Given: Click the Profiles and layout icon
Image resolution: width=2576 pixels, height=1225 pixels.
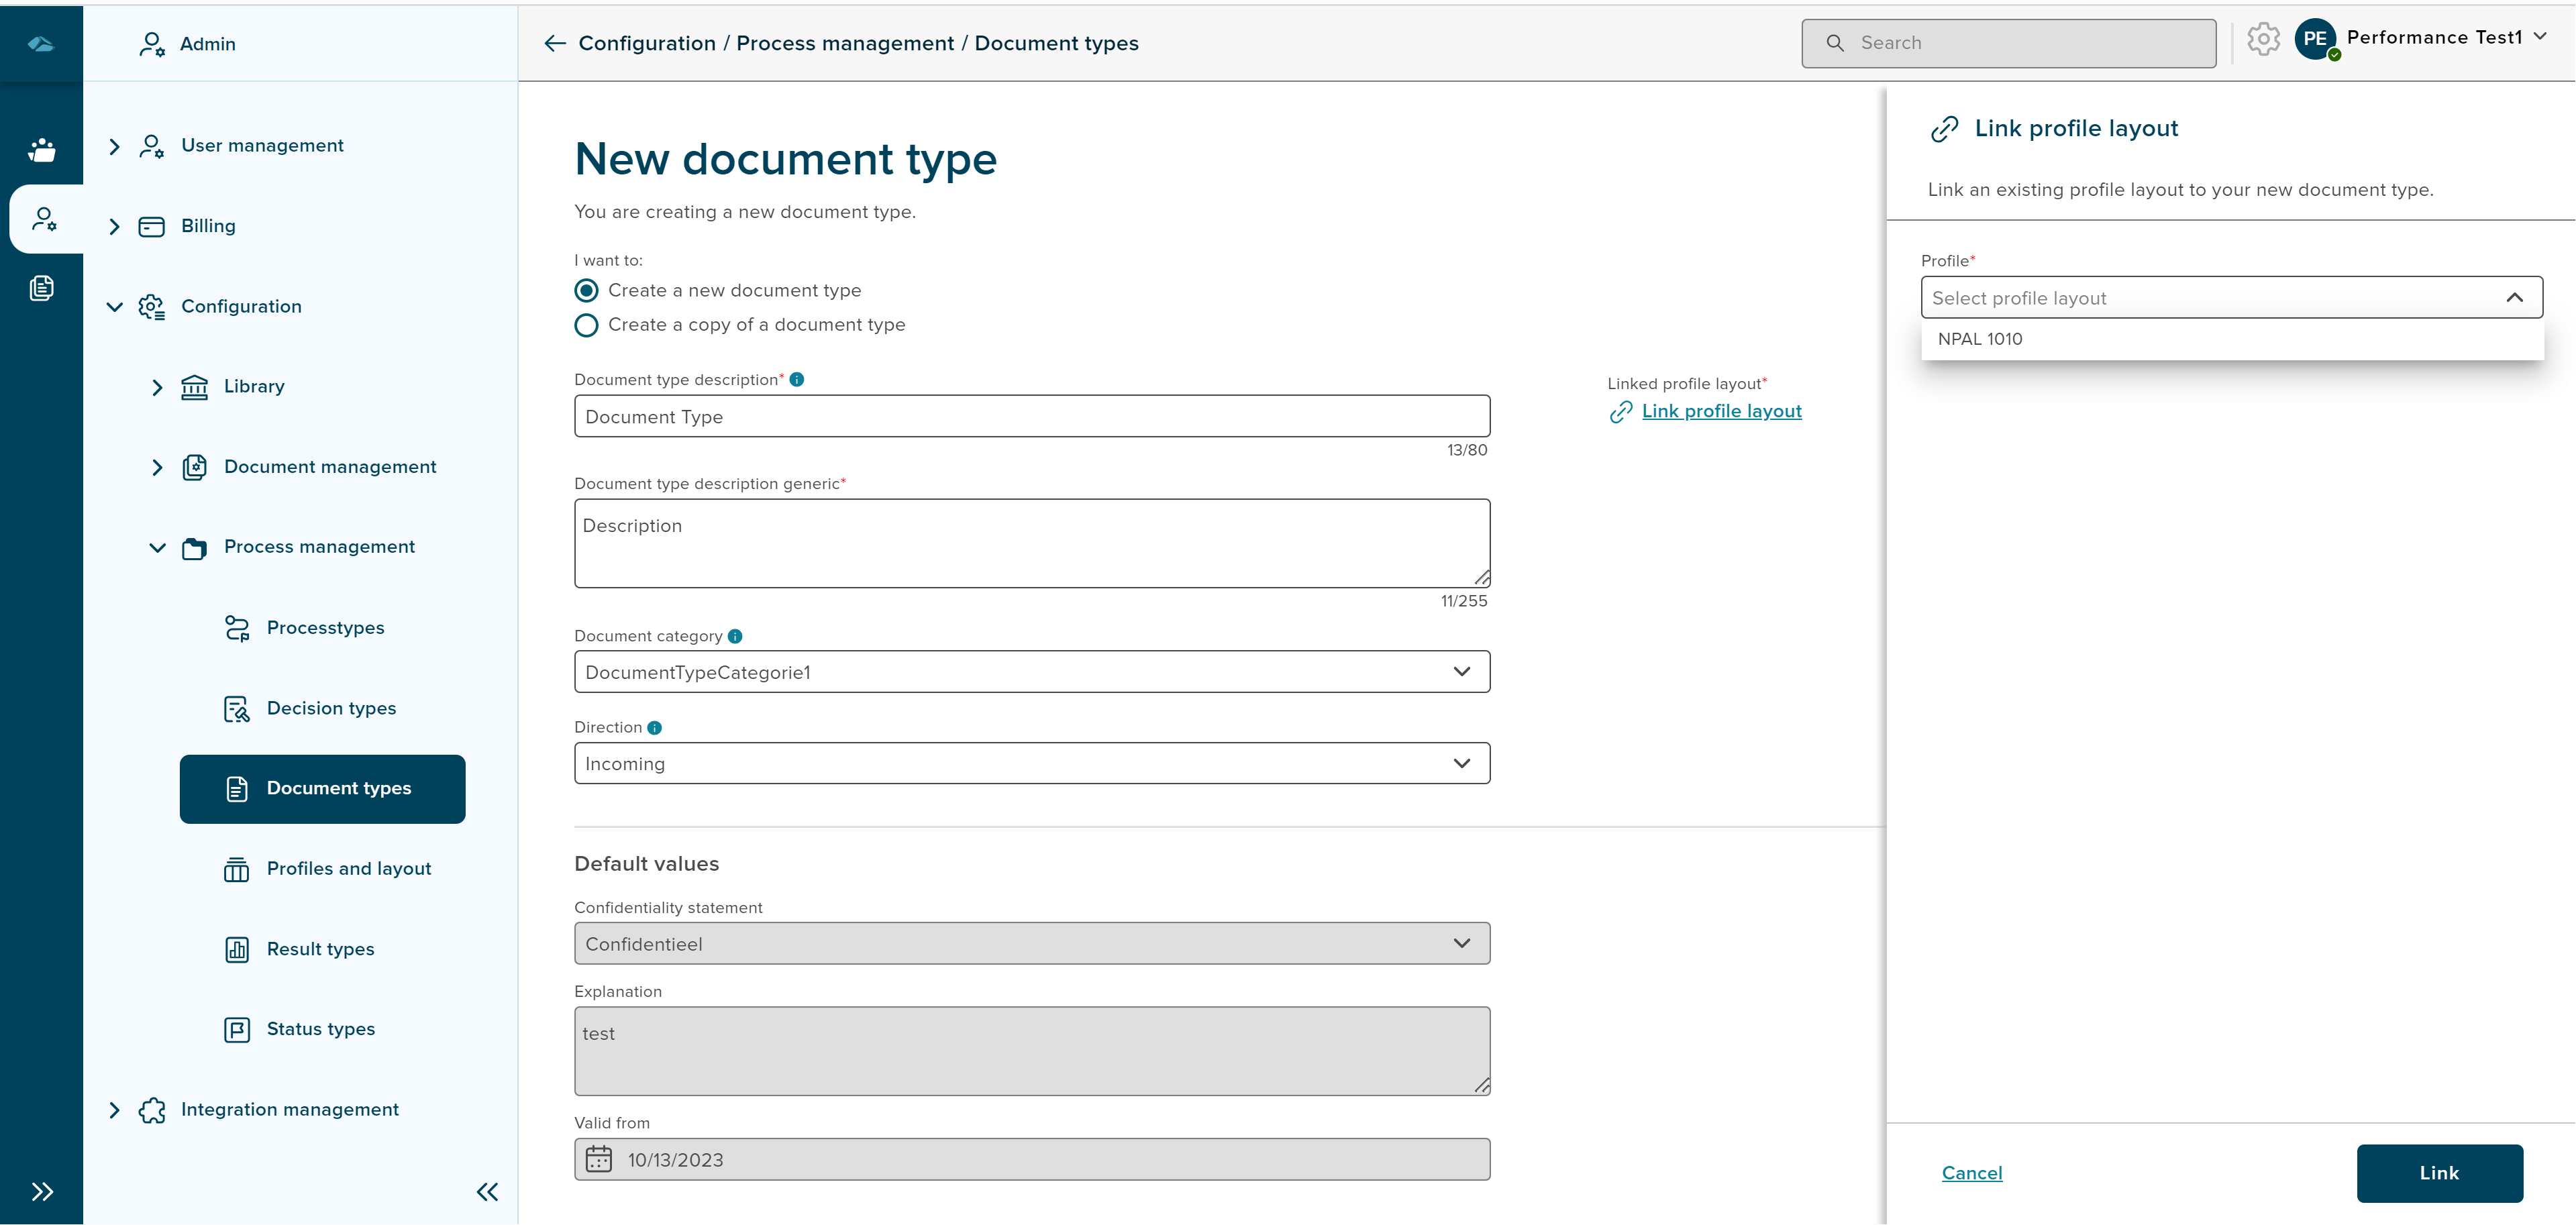Looking at the screenshot, I should pos(237,869).
